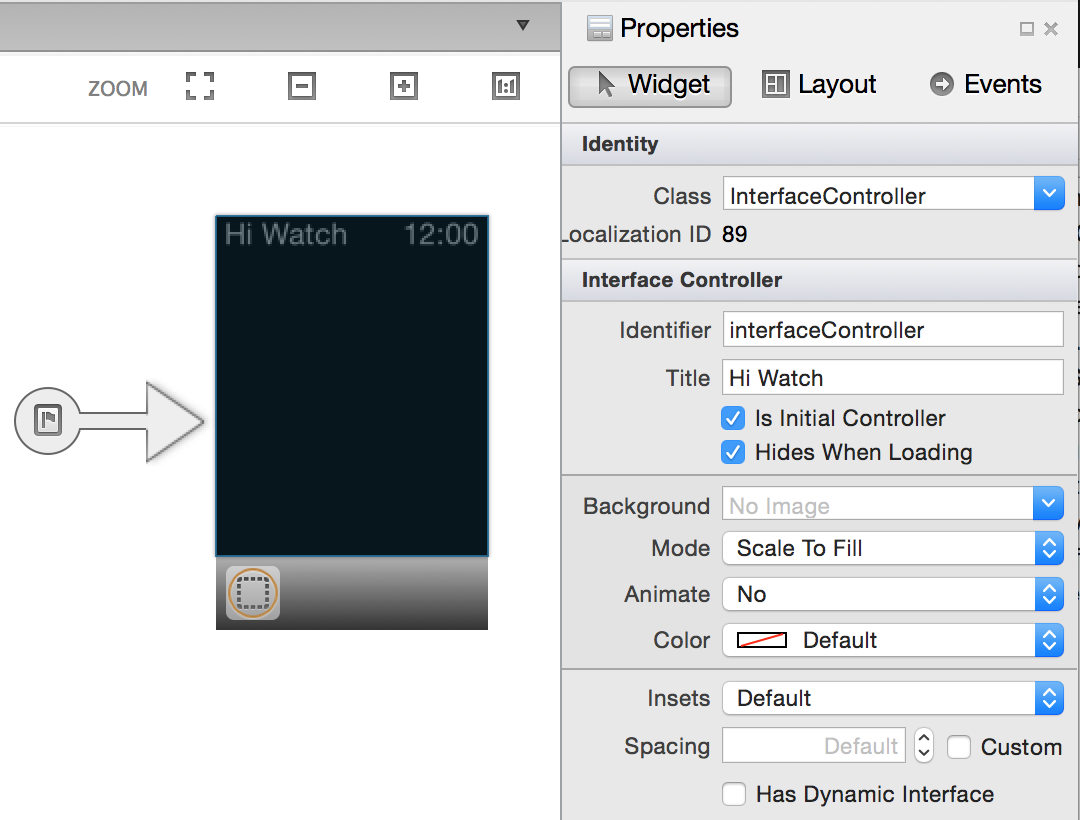Image resolution: width=1080 pixels, height=820 pixels.
Task: Click the 1:1 actual size icon
Action: [506, 86]
